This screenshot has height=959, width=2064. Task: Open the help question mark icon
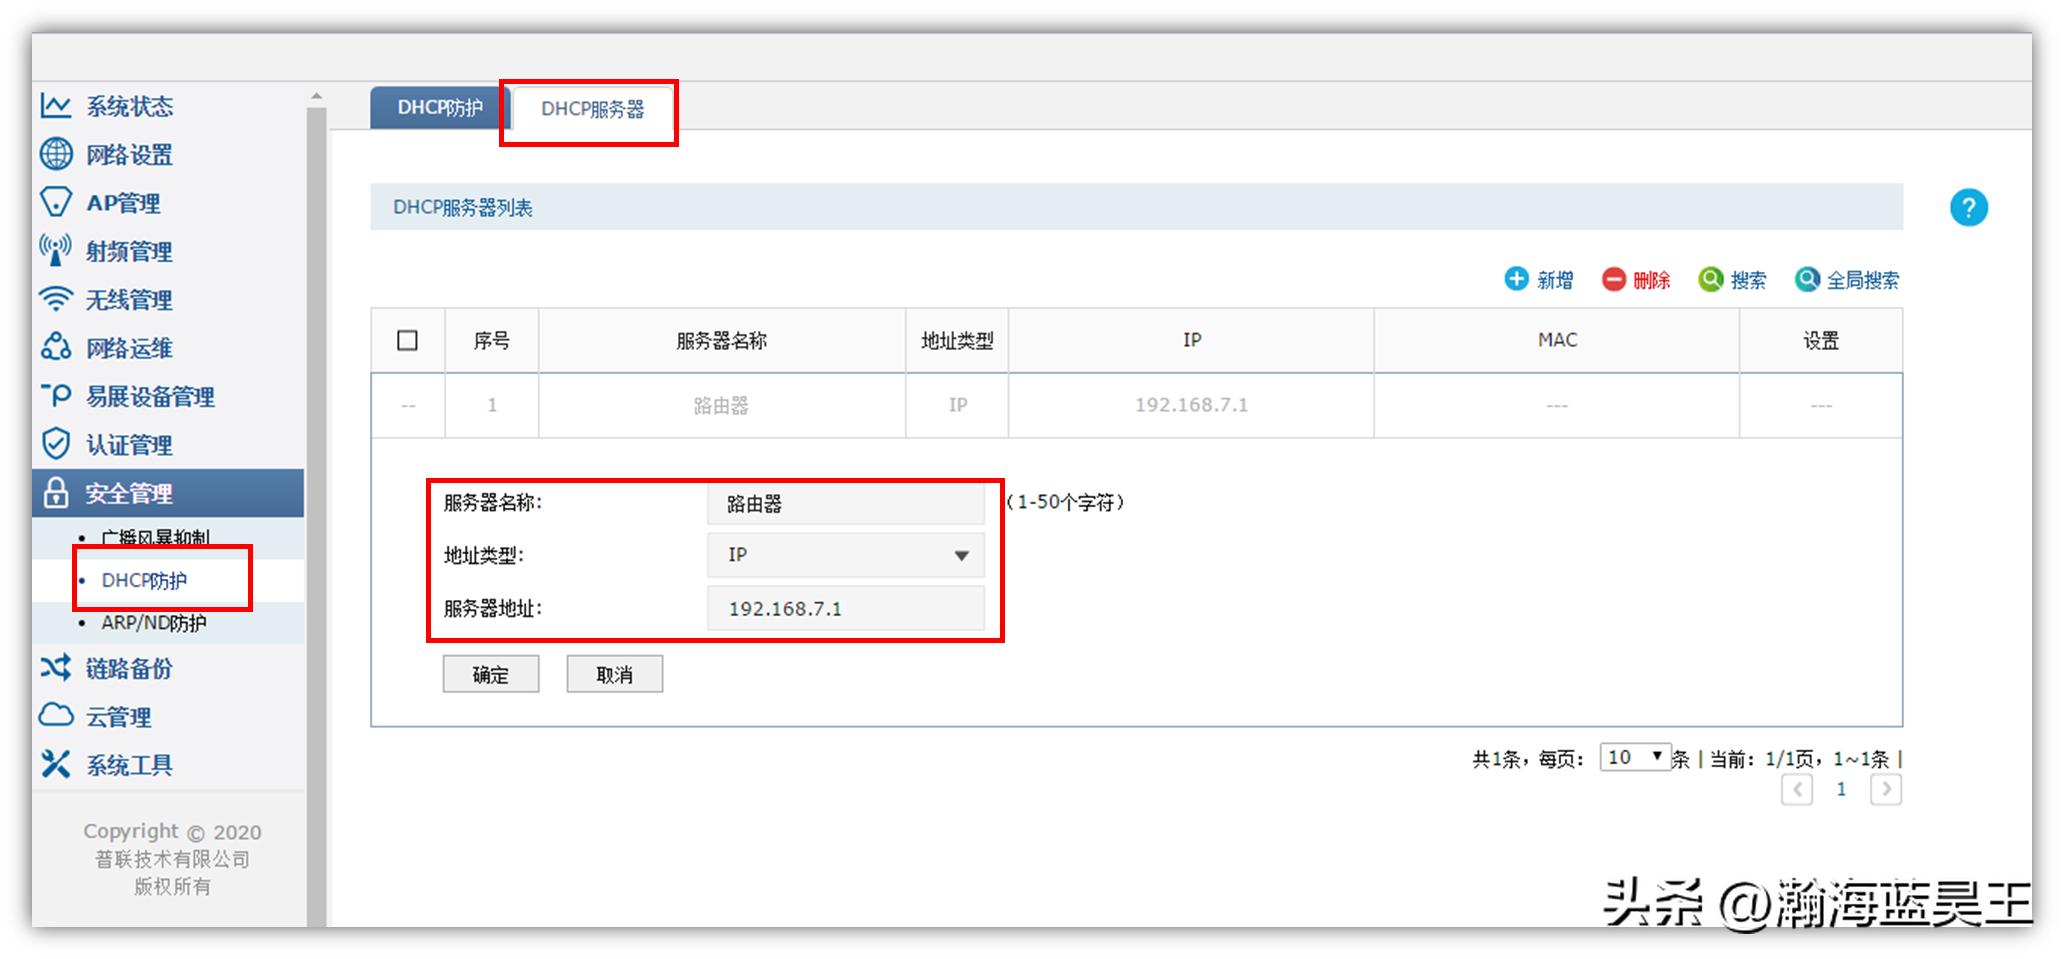1969,207
